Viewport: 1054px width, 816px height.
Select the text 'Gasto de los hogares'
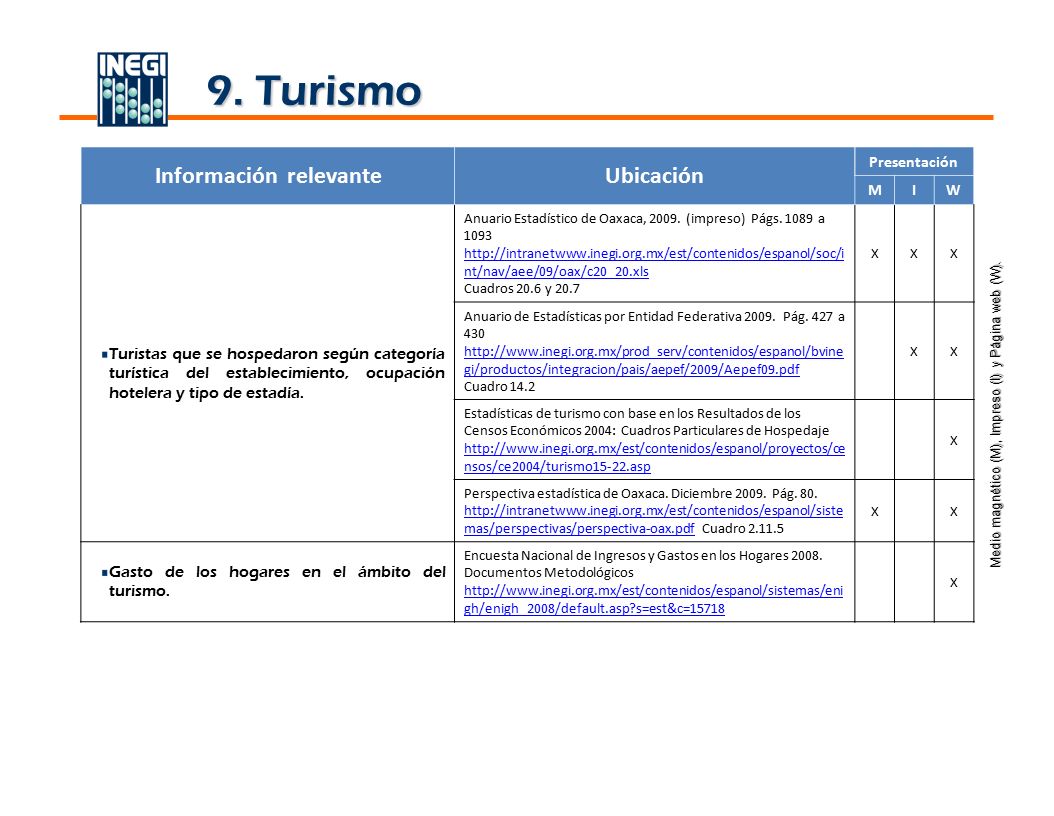click(199, 572)
